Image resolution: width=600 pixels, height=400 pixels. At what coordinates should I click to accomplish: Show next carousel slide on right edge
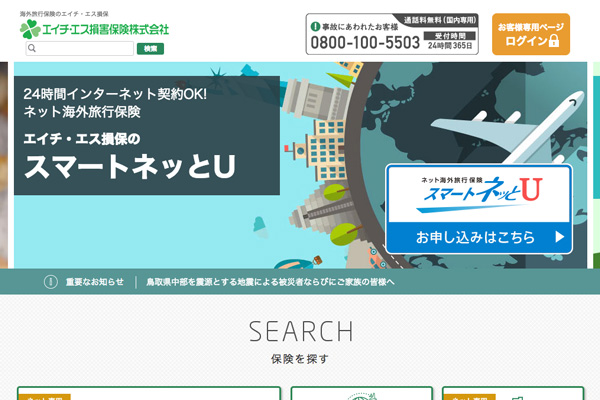[596, 165]
